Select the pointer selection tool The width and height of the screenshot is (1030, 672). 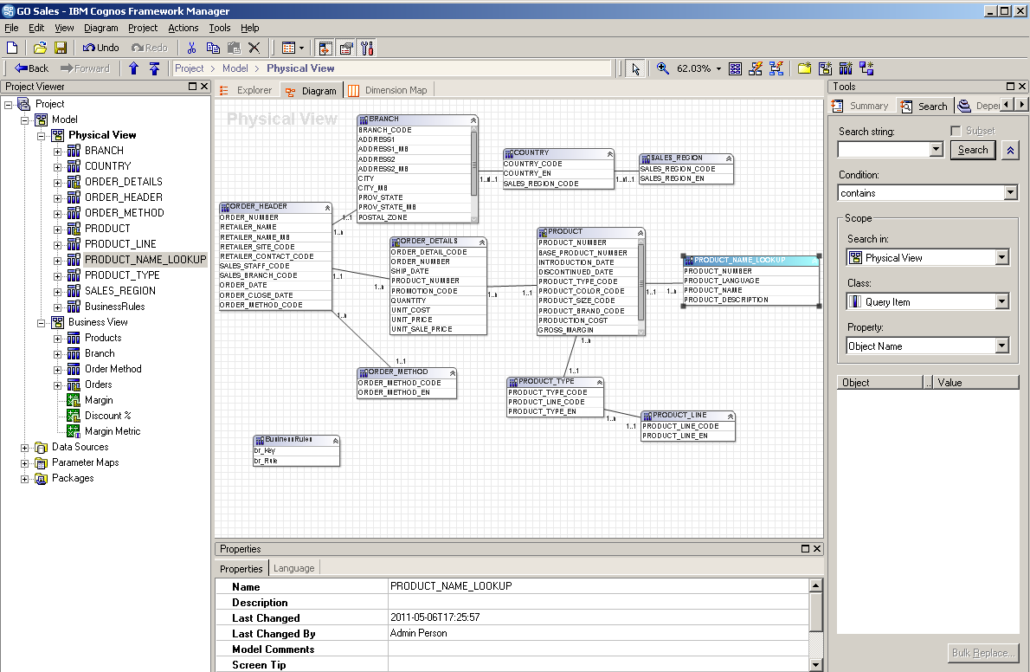coord(635,68)
